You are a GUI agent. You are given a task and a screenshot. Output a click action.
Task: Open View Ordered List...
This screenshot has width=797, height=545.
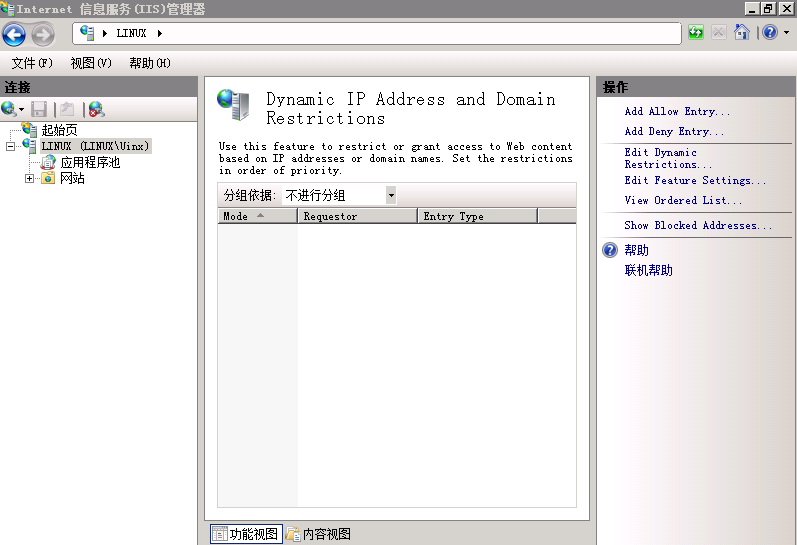click(x=683, y=200)
